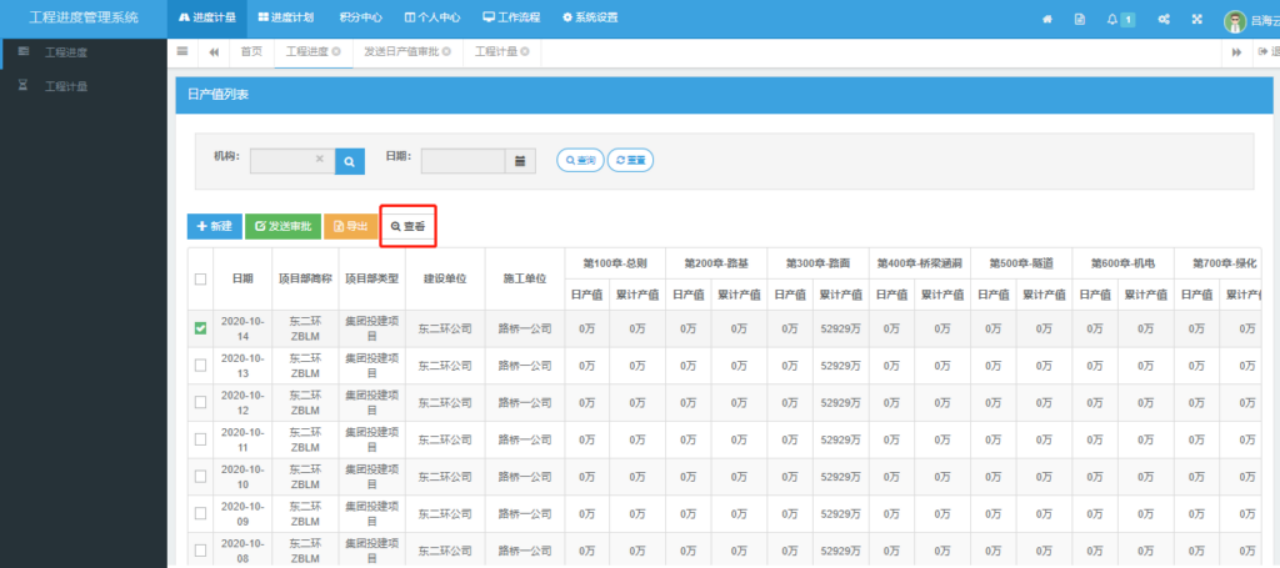Collapse sidebar with hamburger icon
Screen dimensions: 1280x568
click(x=182, y=51)
